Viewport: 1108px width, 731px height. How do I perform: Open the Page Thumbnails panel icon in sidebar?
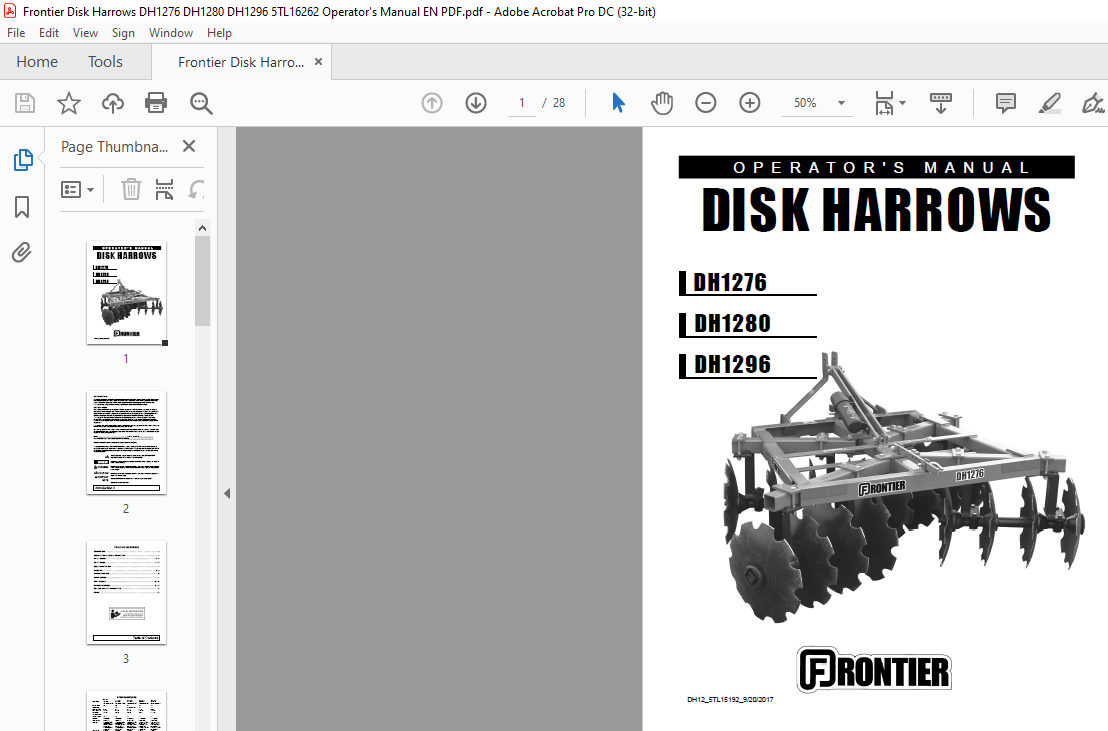pyautogui.click(x=23, y=160)
